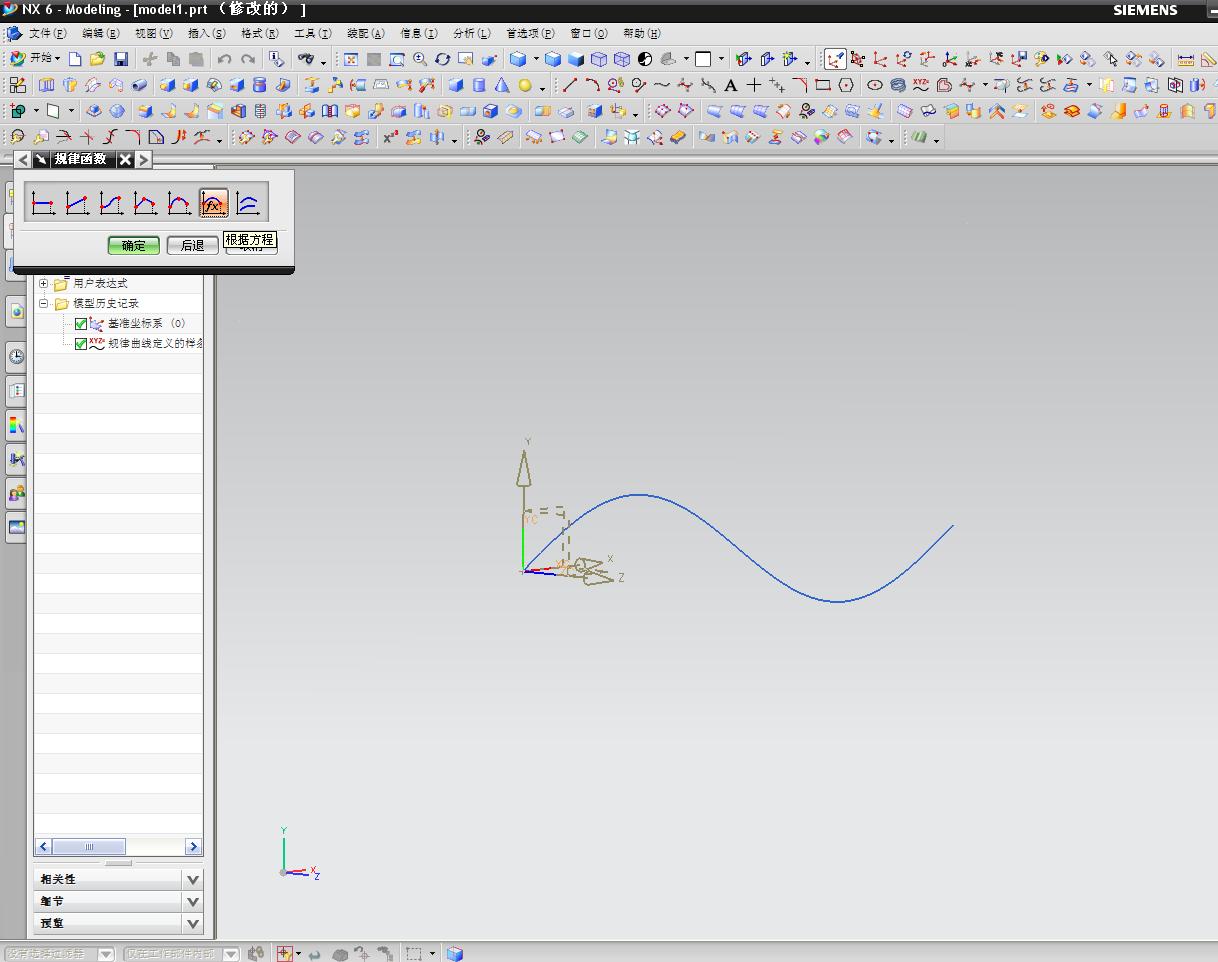Choose the constant law function icon
1218x962 pixels.
coord(42,204)
